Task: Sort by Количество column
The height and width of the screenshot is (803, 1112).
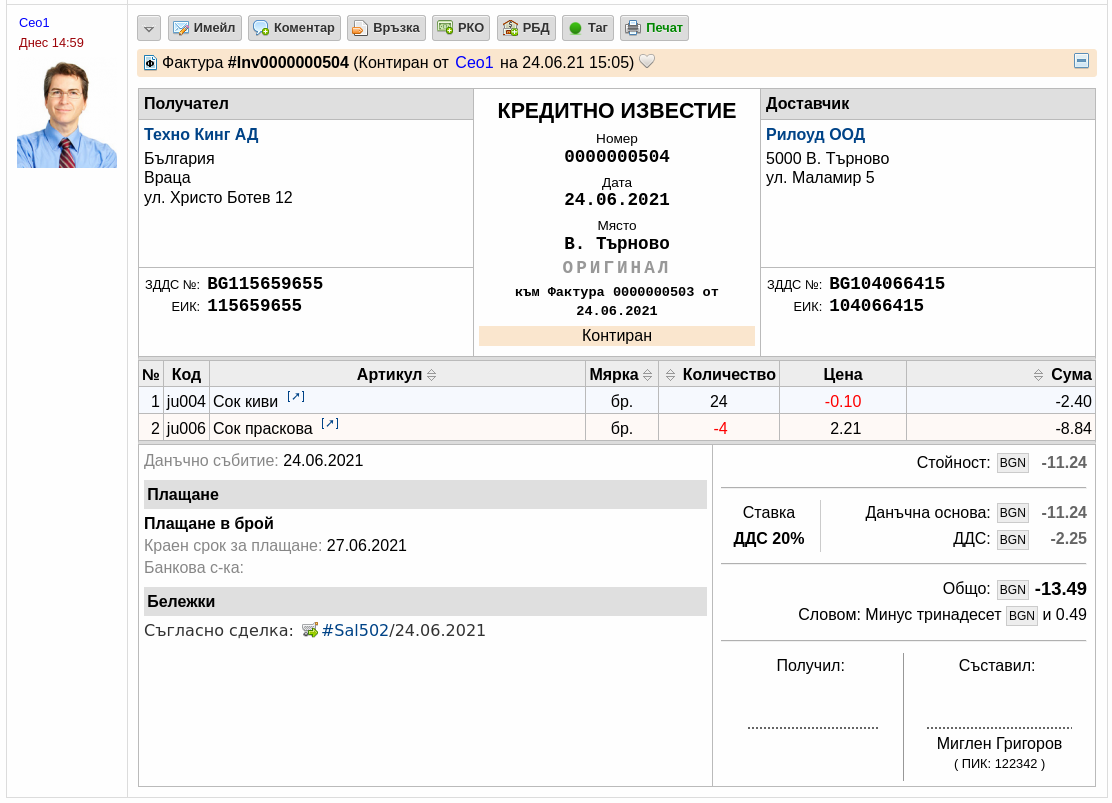Action: [670, 375]
